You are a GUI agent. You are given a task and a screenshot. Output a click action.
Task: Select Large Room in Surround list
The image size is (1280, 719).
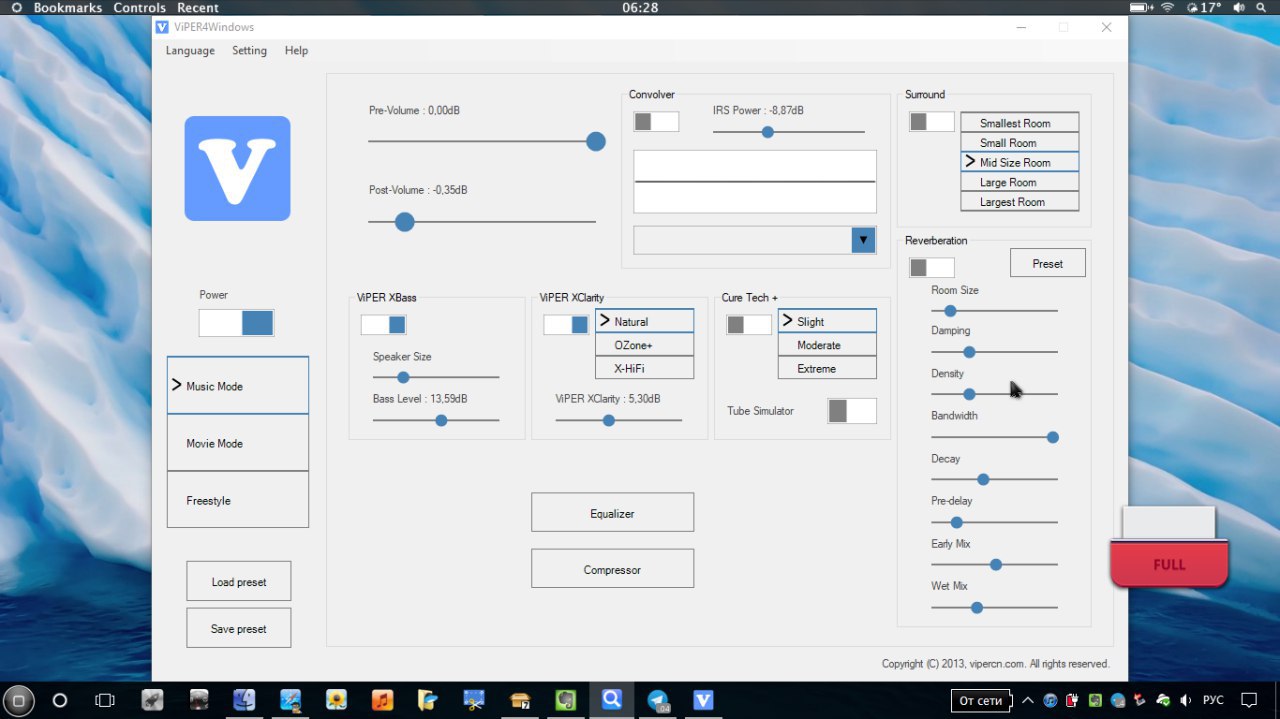click(x=1020, y=182)
